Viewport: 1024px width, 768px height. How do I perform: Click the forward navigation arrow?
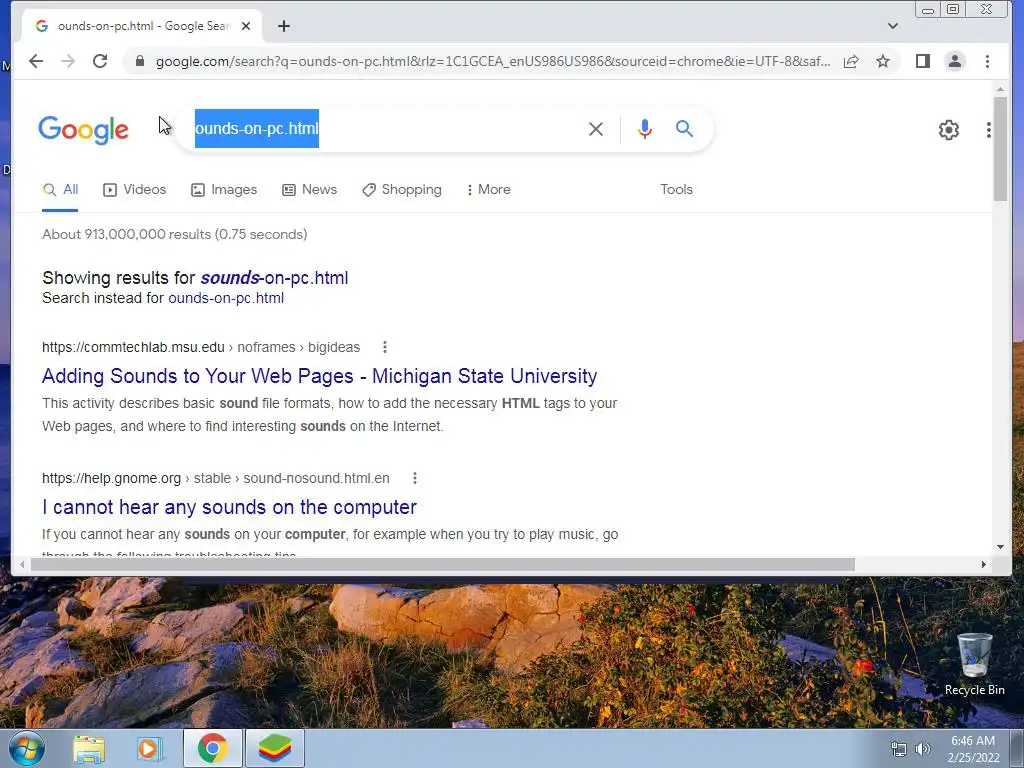tap(68, 61)
